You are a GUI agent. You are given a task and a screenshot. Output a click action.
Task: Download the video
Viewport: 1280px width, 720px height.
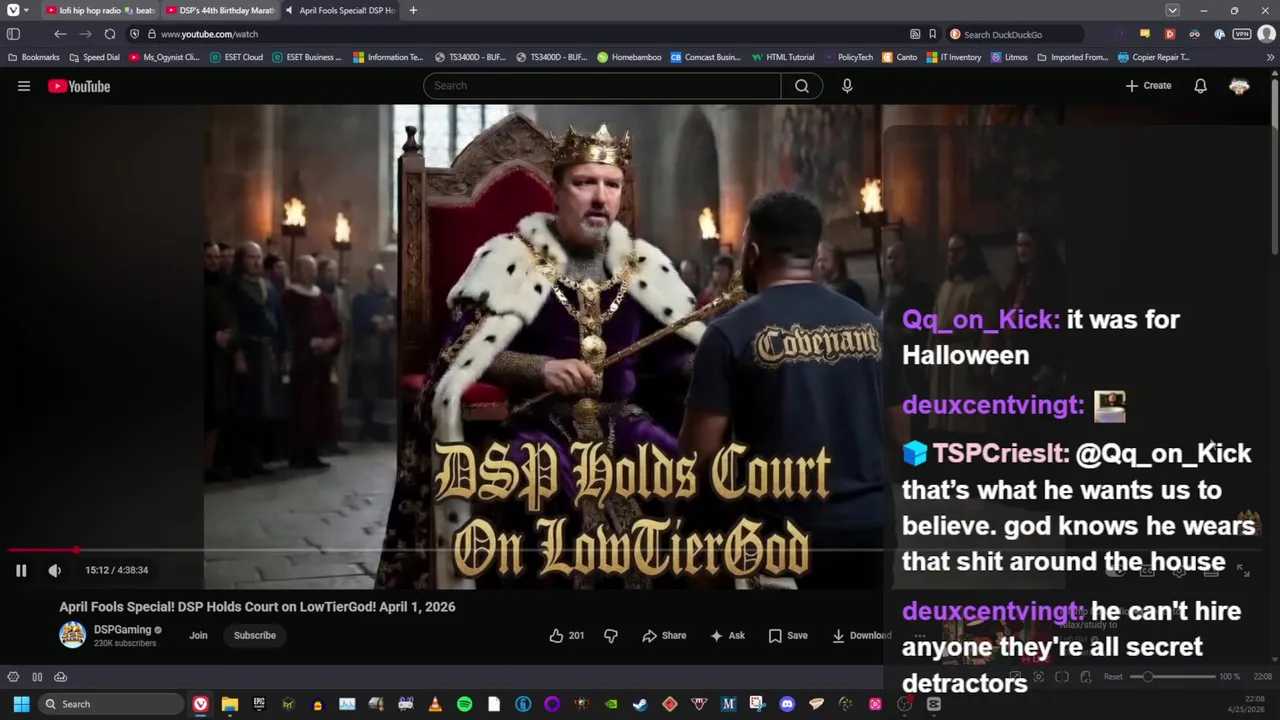(861, 635)
